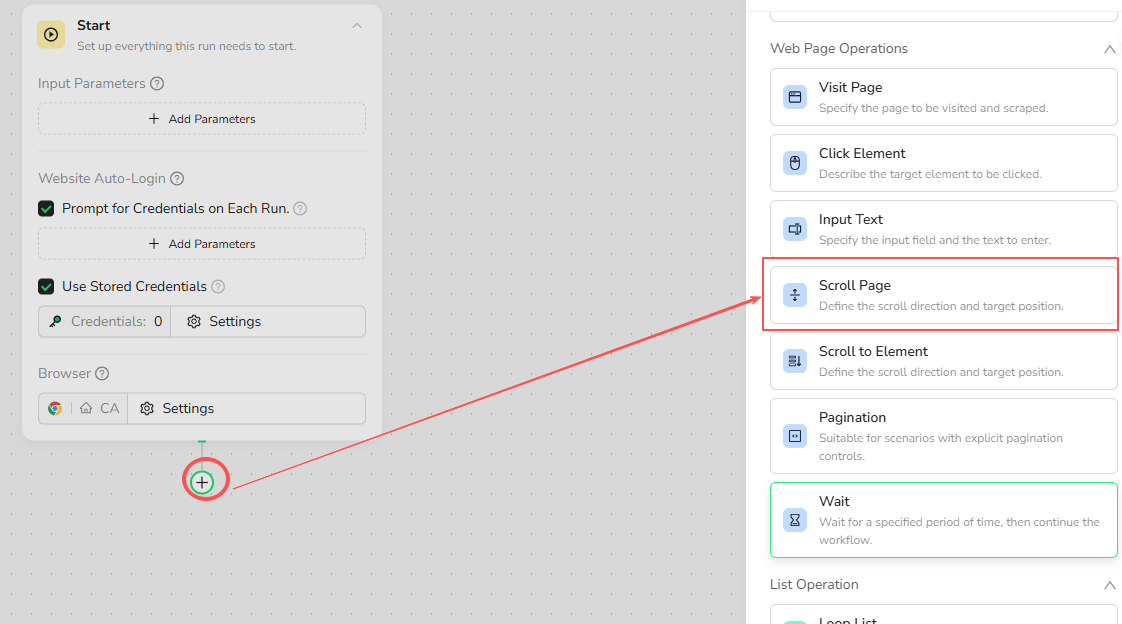Collapse the List Operation section
This screenshot has width=1122, height=624.
point(1109,585)
